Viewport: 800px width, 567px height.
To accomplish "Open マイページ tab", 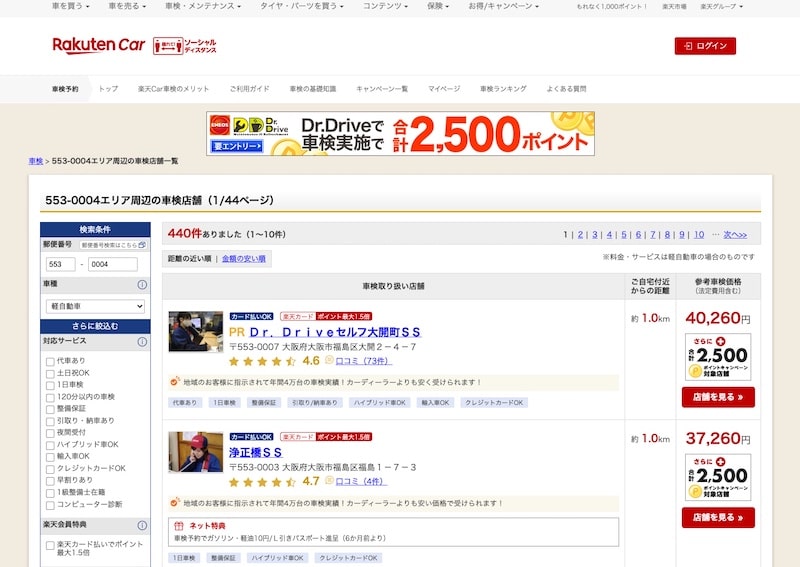I will pos(444,89).
